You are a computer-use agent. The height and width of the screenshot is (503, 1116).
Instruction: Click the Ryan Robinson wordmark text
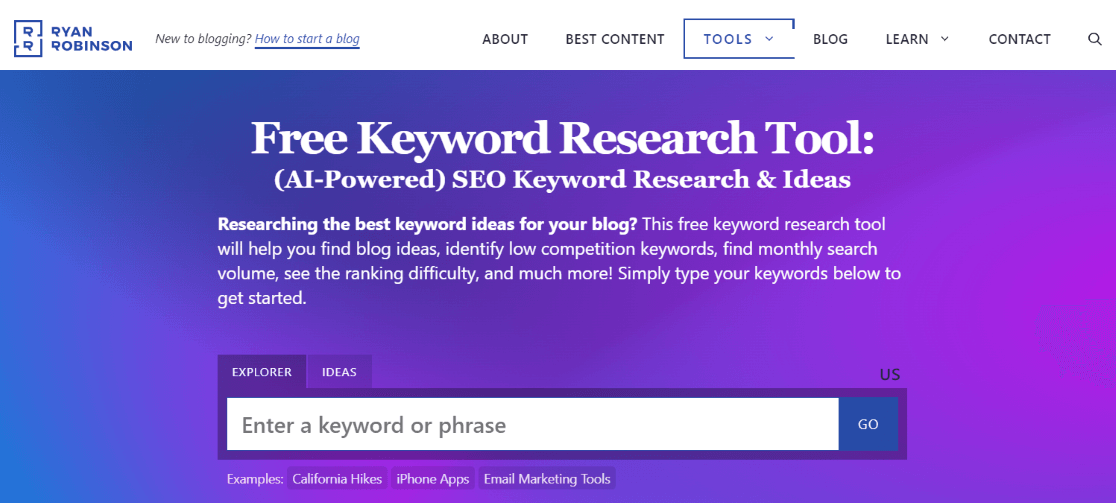92,38
